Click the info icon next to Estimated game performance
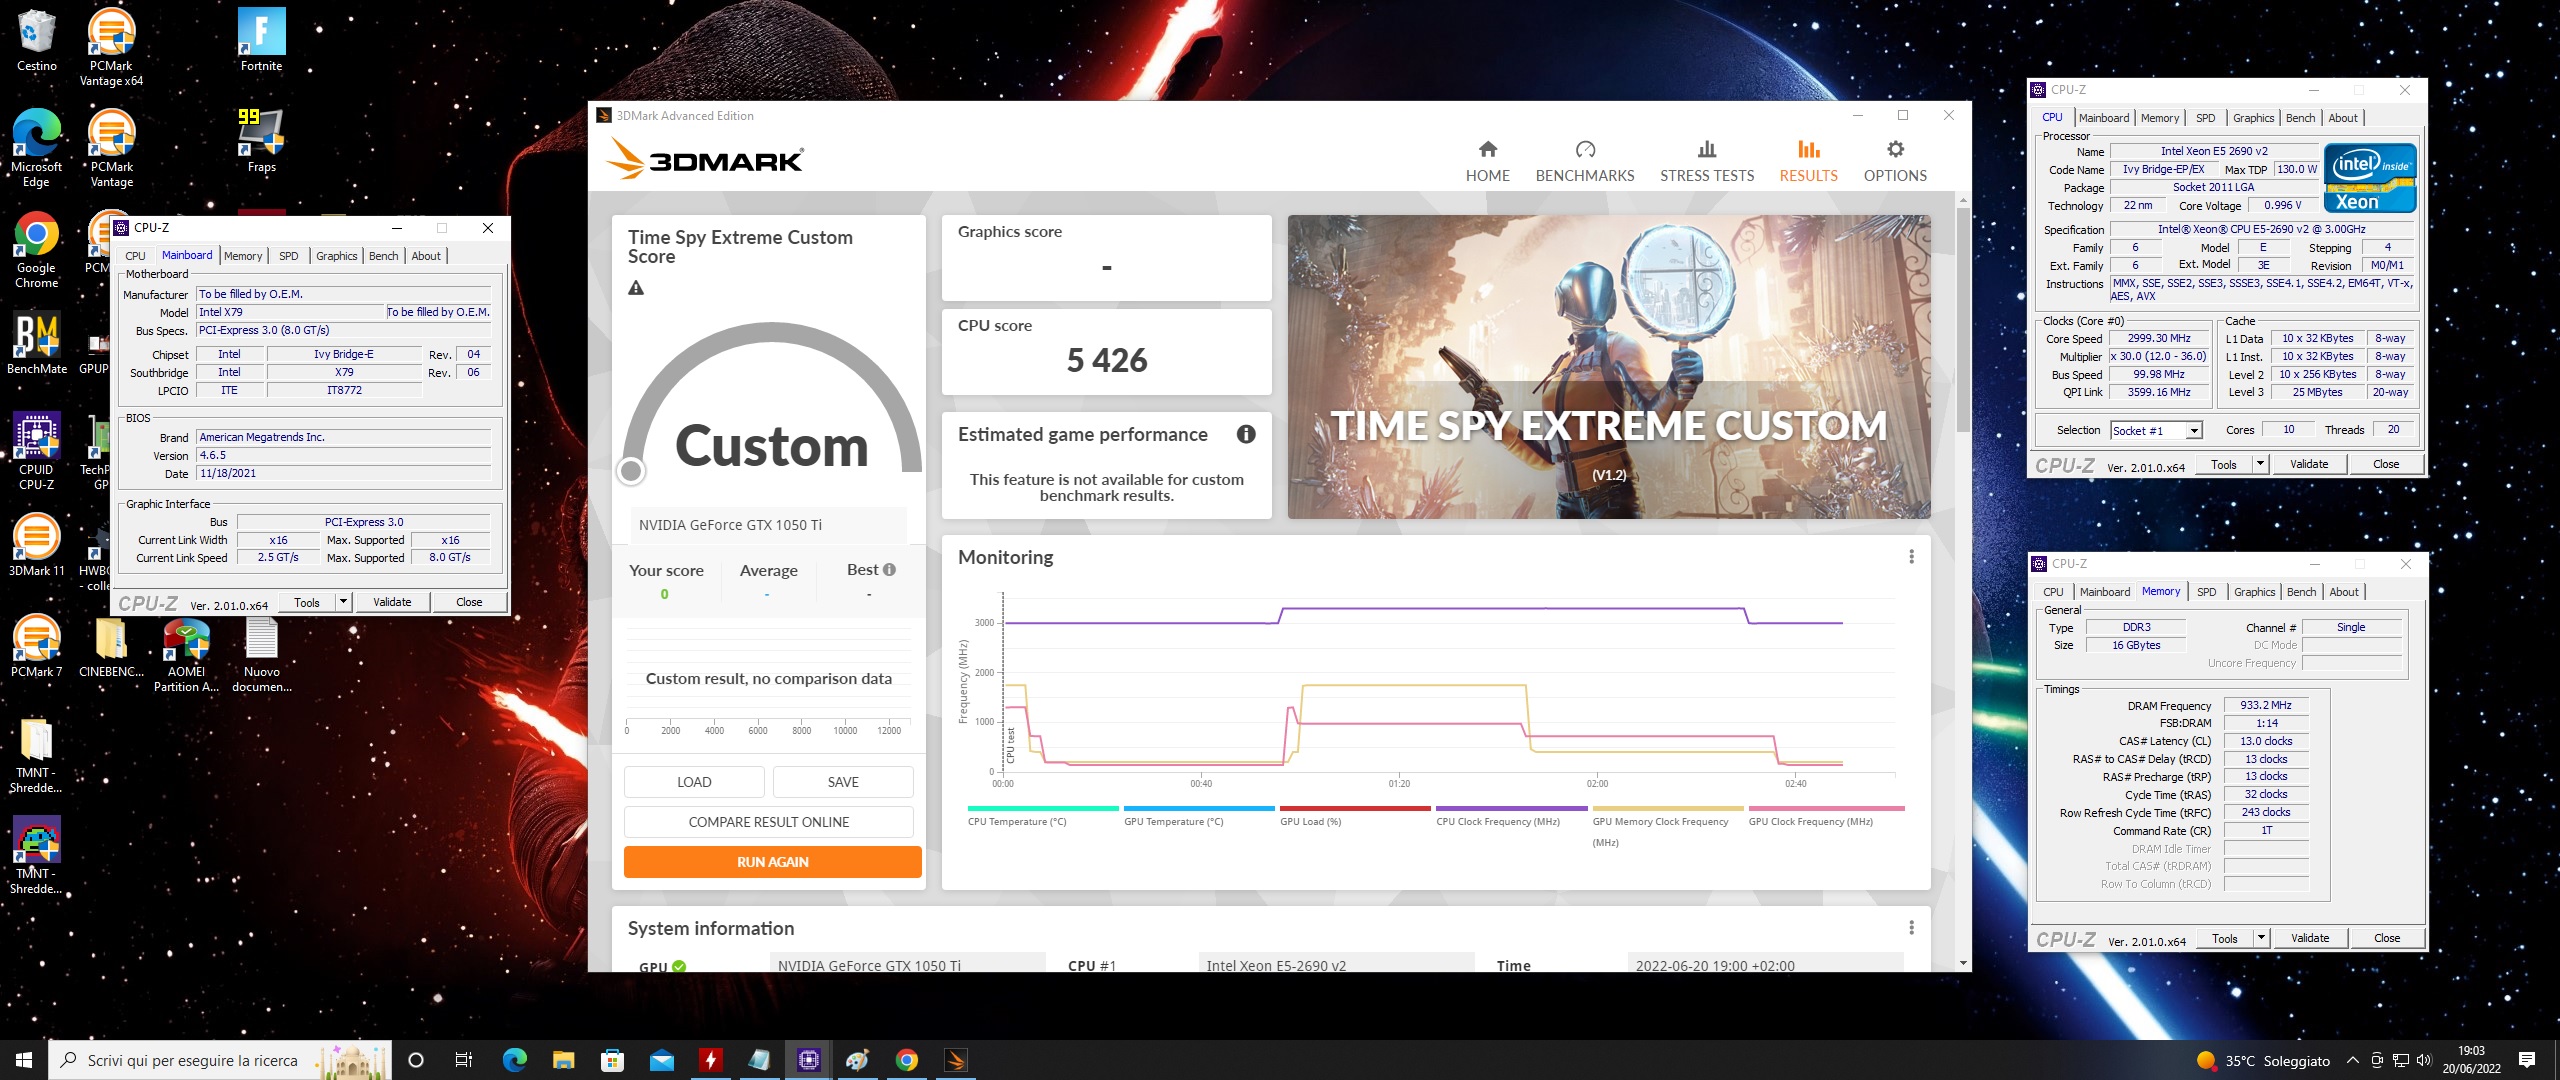2560x1080 pixels. click(x=1246, y=434)
